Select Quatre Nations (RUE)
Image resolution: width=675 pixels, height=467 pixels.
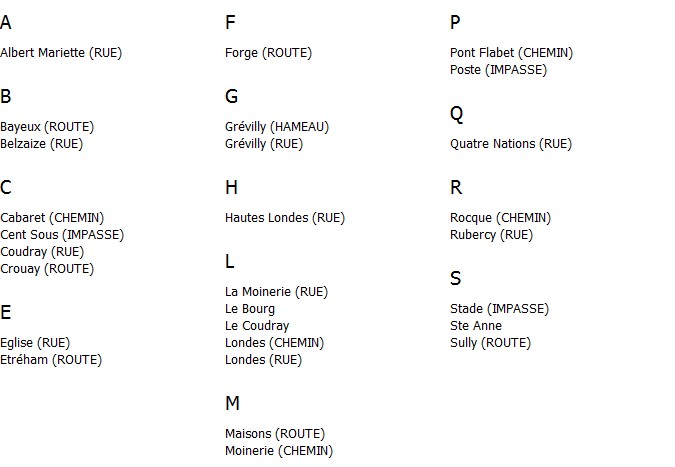[511, 144]
